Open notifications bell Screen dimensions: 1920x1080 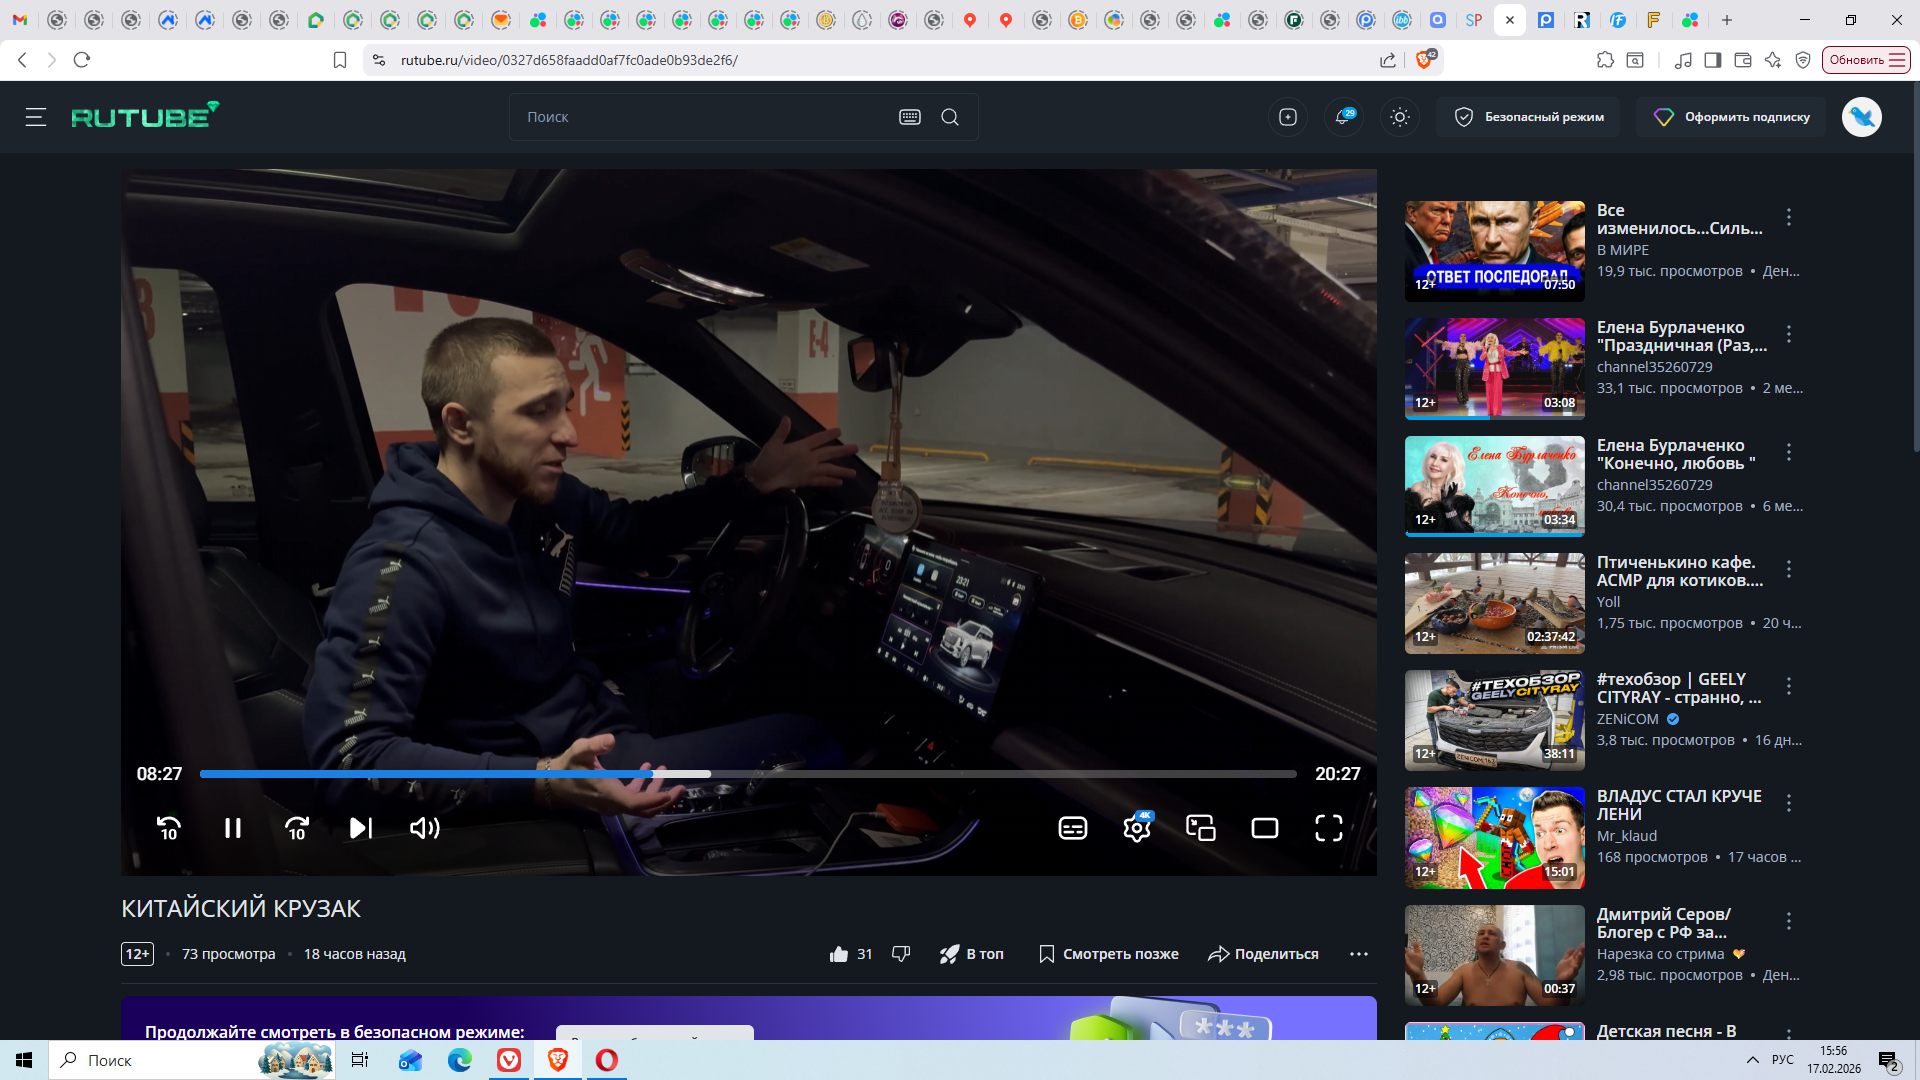1343,117
